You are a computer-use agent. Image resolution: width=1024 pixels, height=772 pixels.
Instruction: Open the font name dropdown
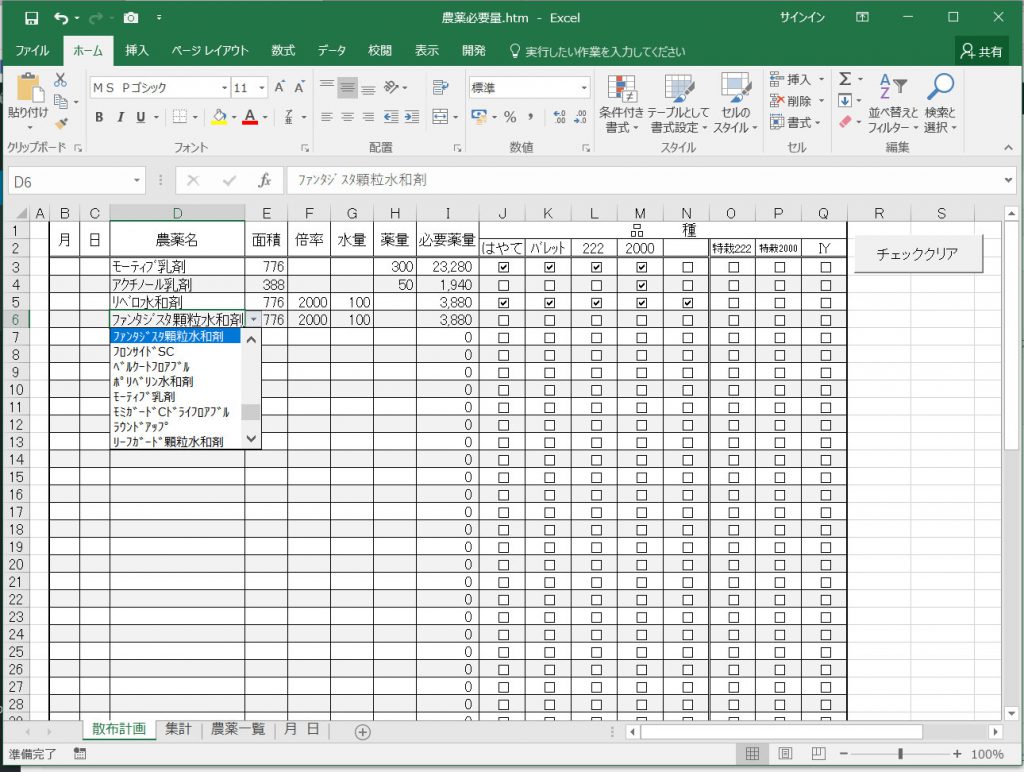coord(224,88)
